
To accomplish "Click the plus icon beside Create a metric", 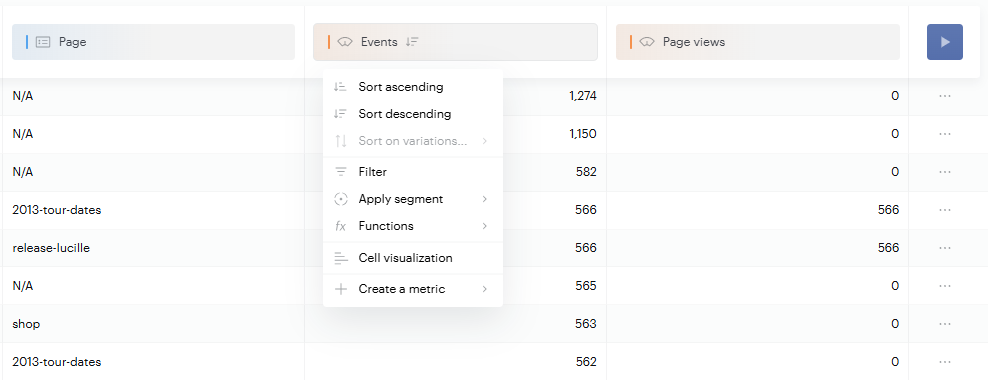I will pos(341,289).
